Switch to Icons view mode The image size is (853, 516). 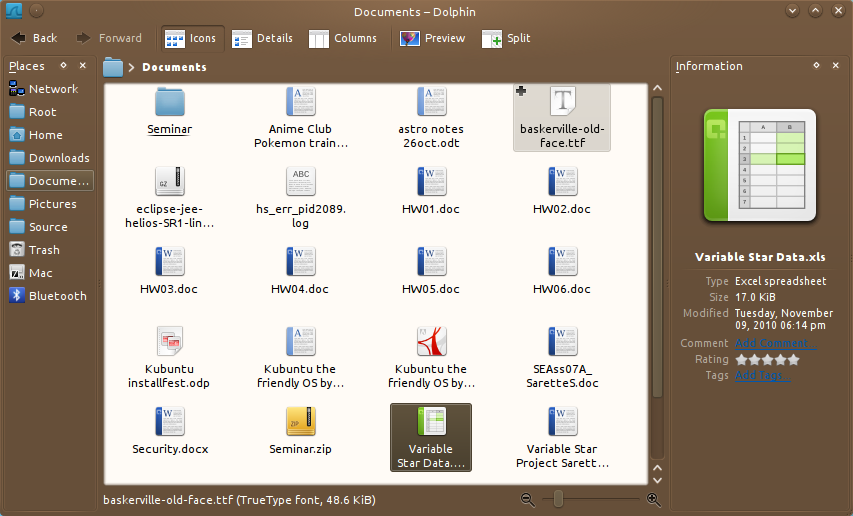pyautogui.click(x=191, y=39)
